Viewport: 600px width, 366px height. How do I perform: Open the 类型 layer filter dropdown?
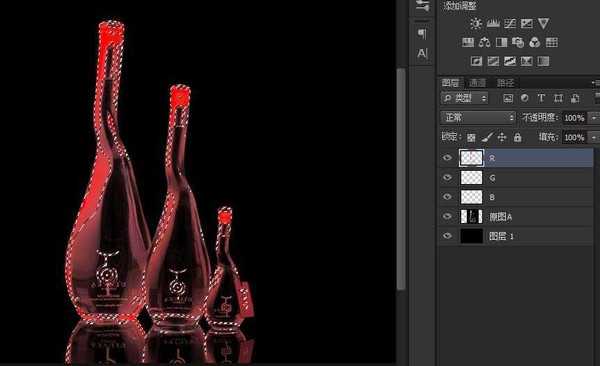coord(465,98)
